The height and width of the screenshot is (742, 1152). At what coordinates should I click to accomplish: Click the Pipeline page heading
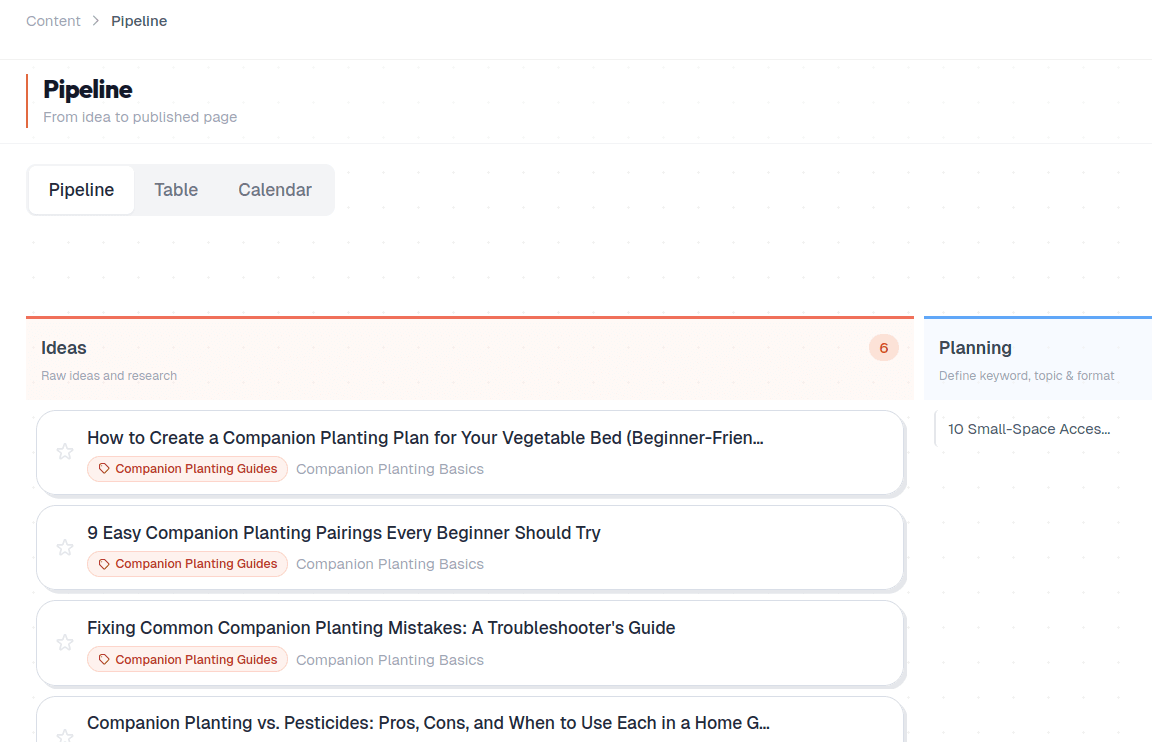tap(88, 90)
